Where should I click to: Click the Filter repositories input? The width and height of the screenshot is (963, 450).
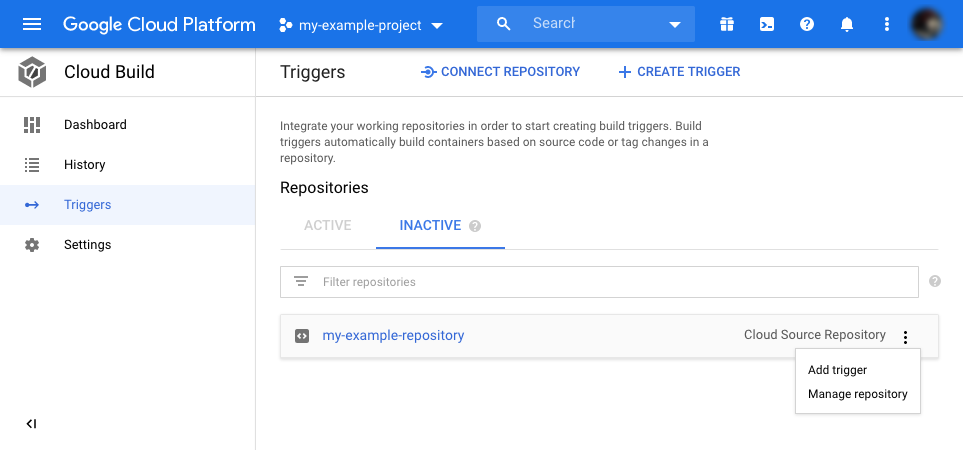[x=599, y=282]
